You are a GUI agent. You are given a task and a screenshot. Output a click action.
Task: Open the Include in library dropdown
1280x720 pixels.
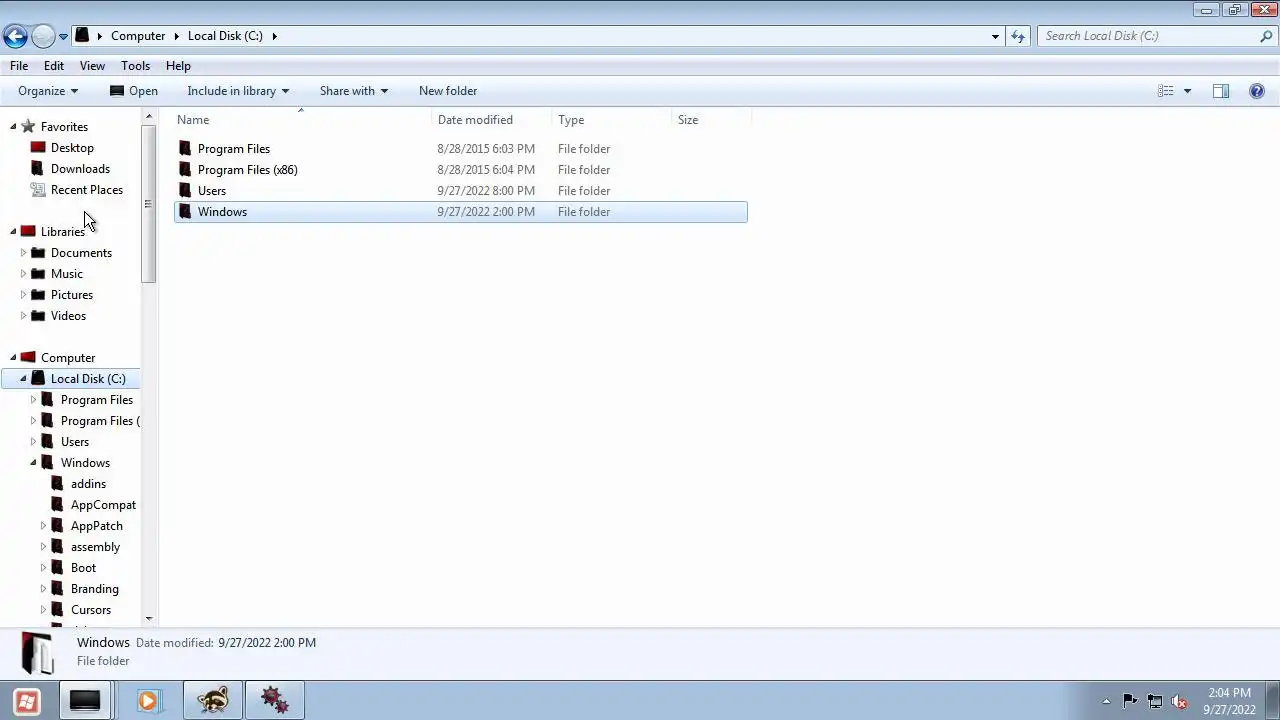pos(238,91)
